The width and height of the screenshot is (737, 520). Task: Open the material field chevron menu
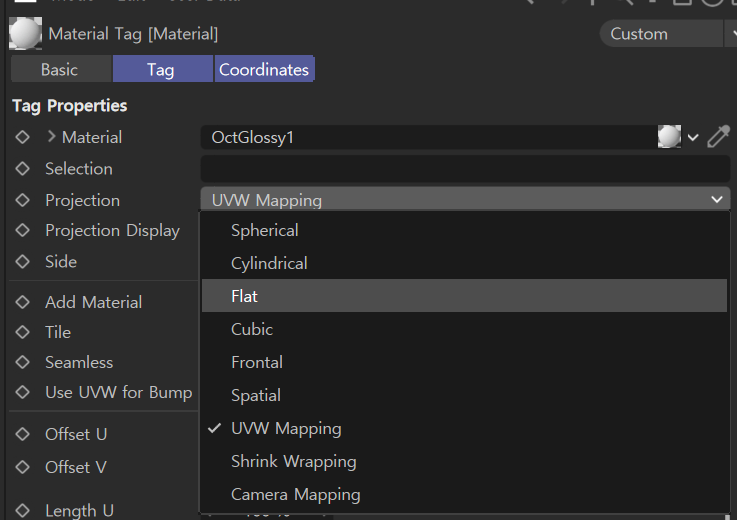pos(693,137)
